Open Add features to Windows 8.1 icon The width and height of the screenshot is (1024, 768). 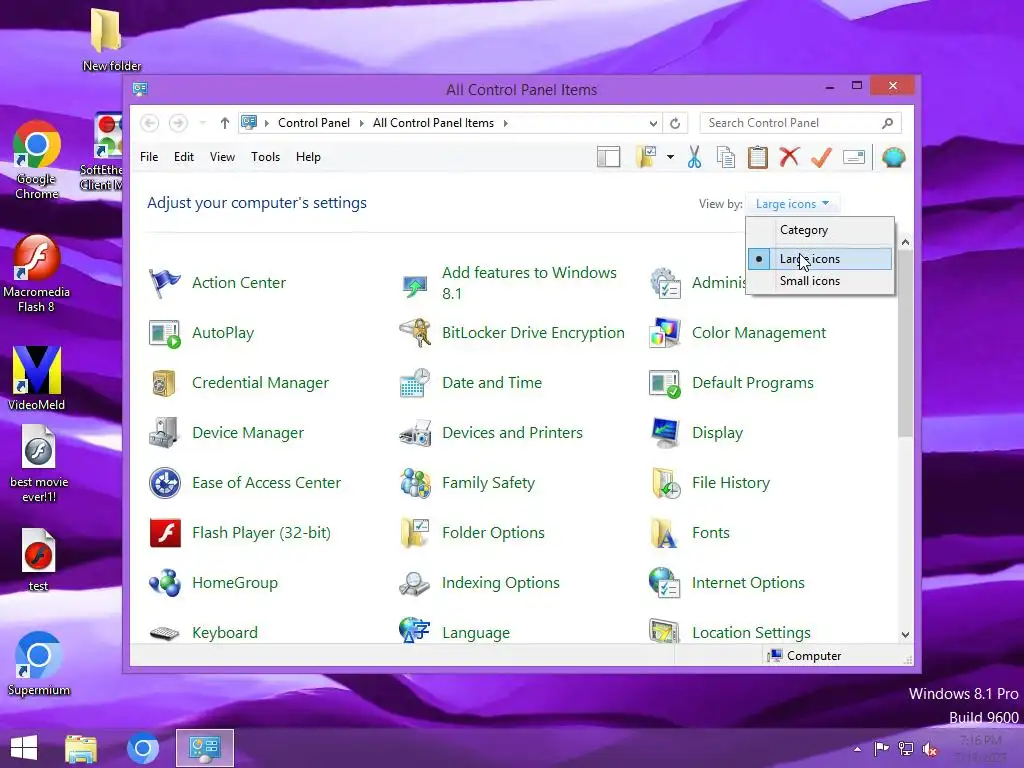coord(415,285)
